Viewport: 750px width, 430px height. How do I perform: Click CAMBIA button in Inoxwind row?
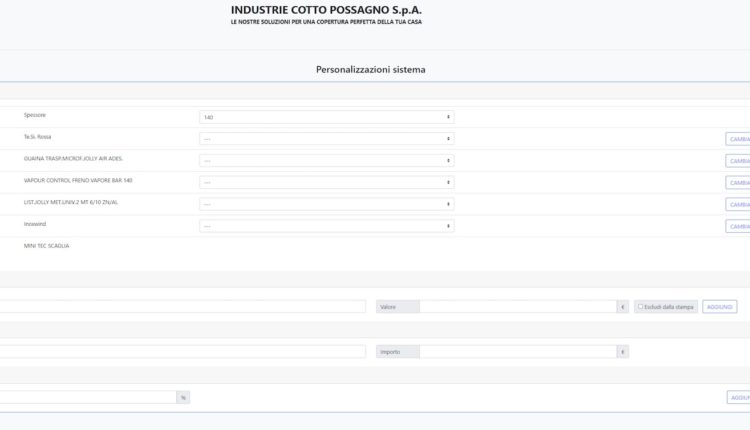pos(738,226)
